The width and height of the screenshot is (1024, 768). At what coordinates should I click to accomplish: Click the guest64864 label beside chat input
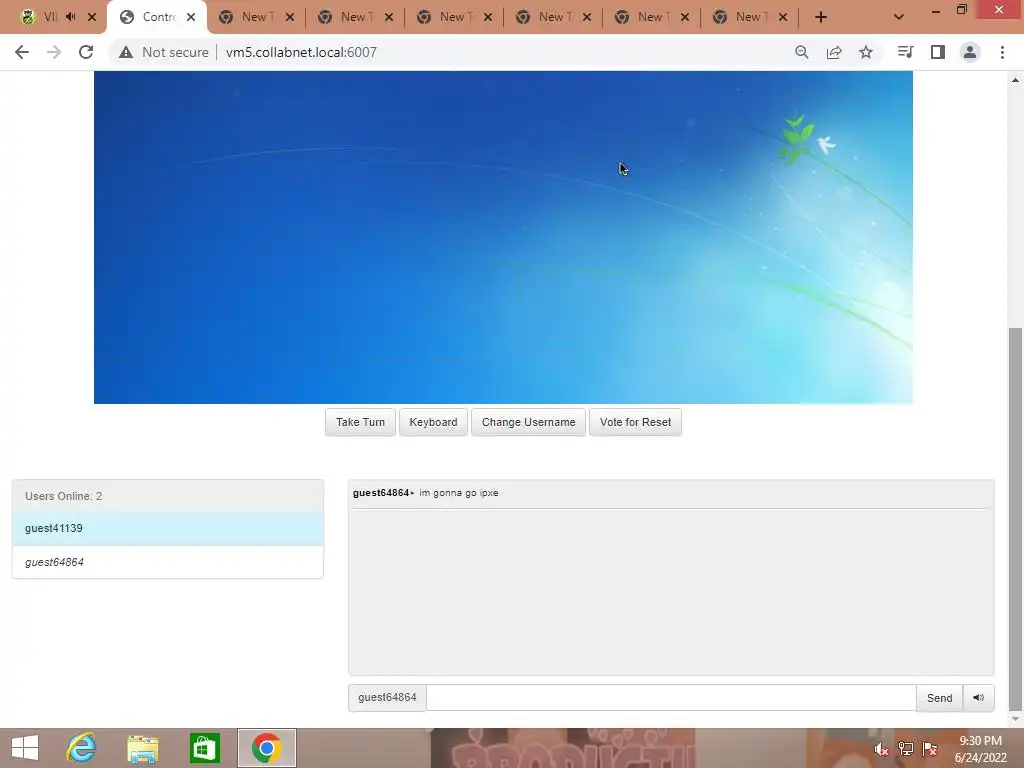click(387, 697)
